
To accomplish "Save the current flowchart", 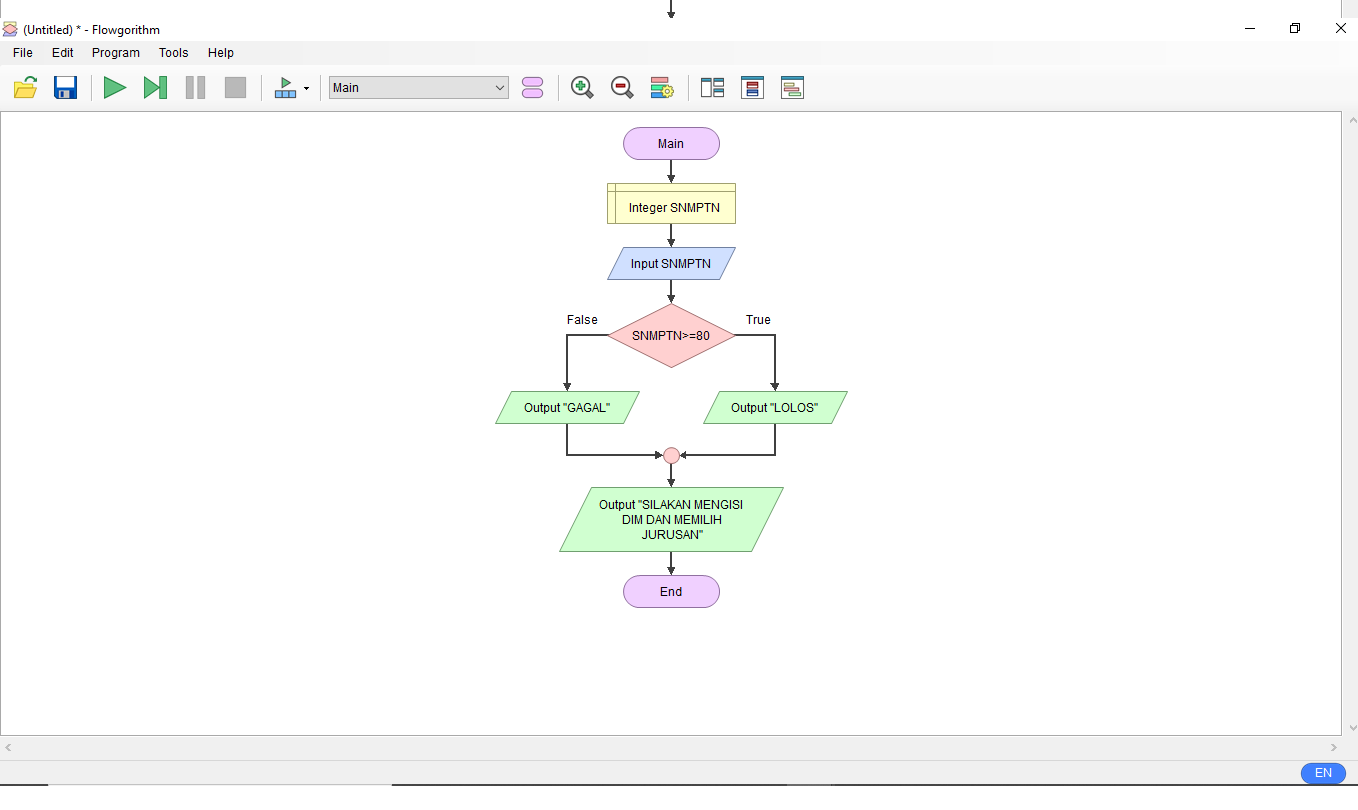I will [65, 87].
